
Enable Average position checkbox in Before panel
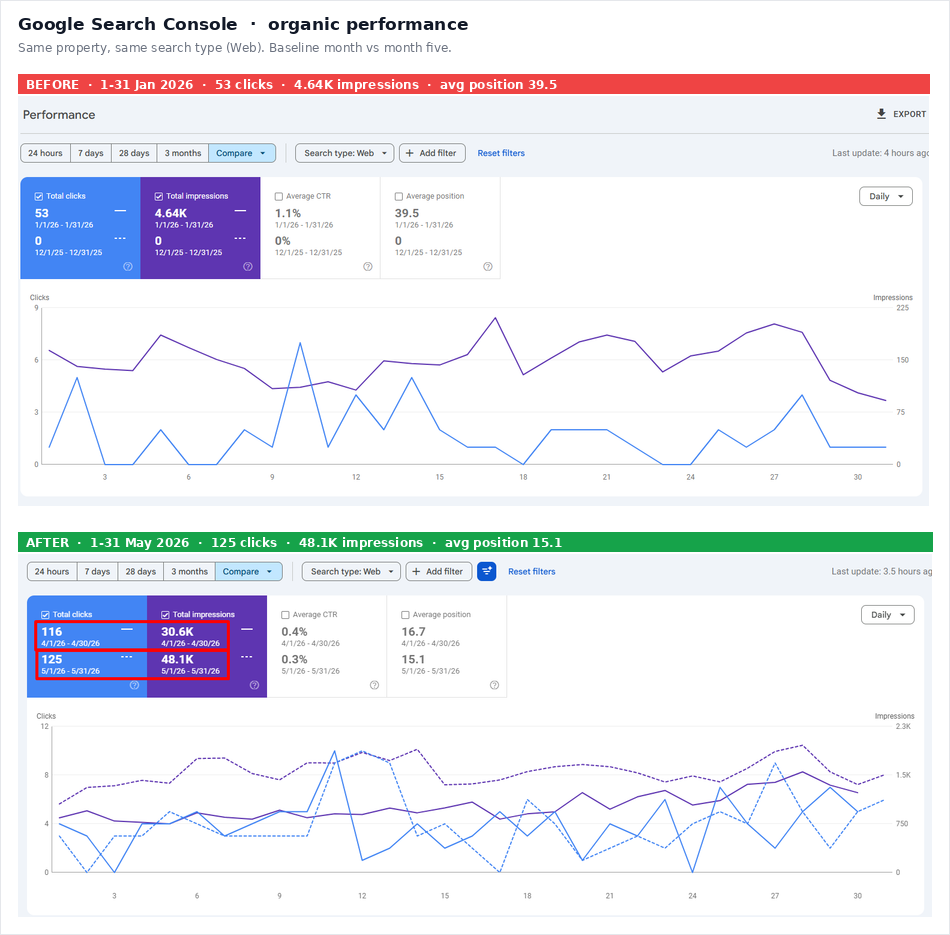(x=399, y=196)
